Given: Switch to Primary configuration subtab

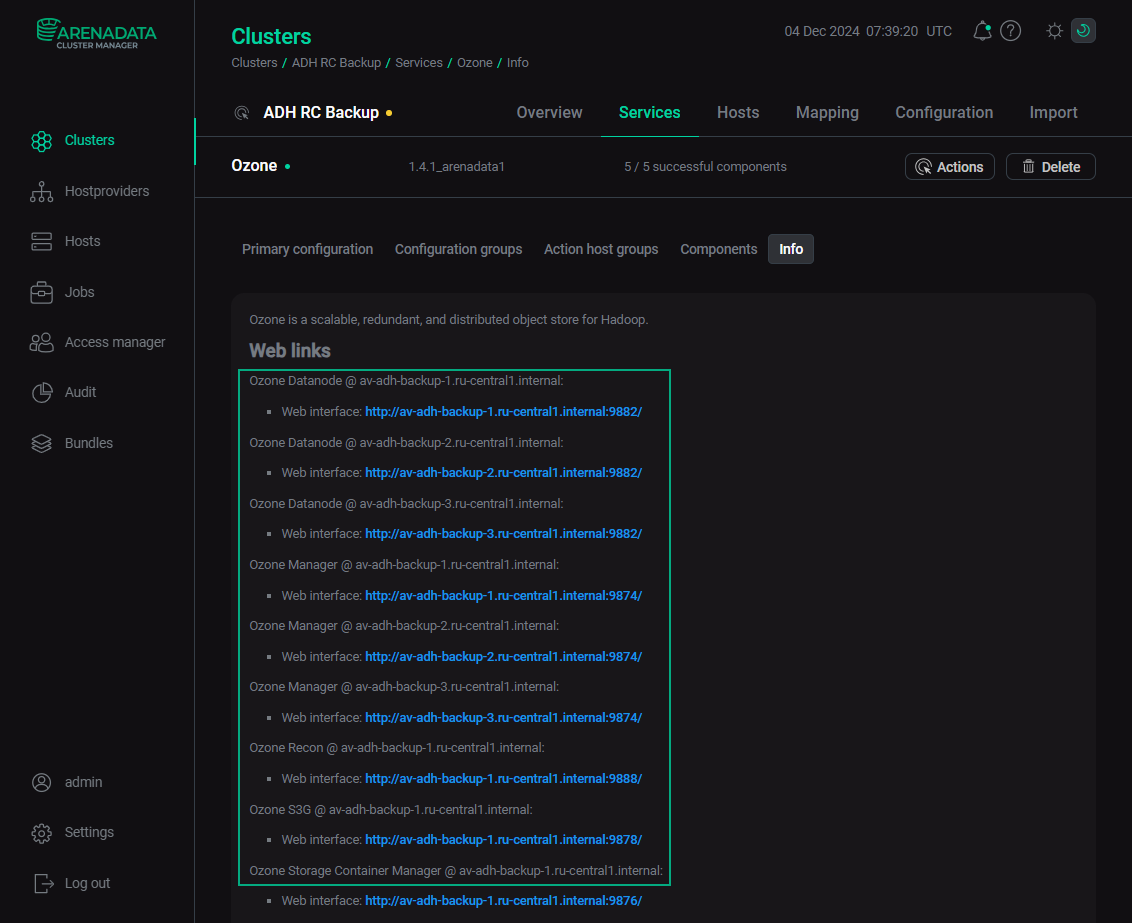Looking at the screenshot, I should point(308,249).
